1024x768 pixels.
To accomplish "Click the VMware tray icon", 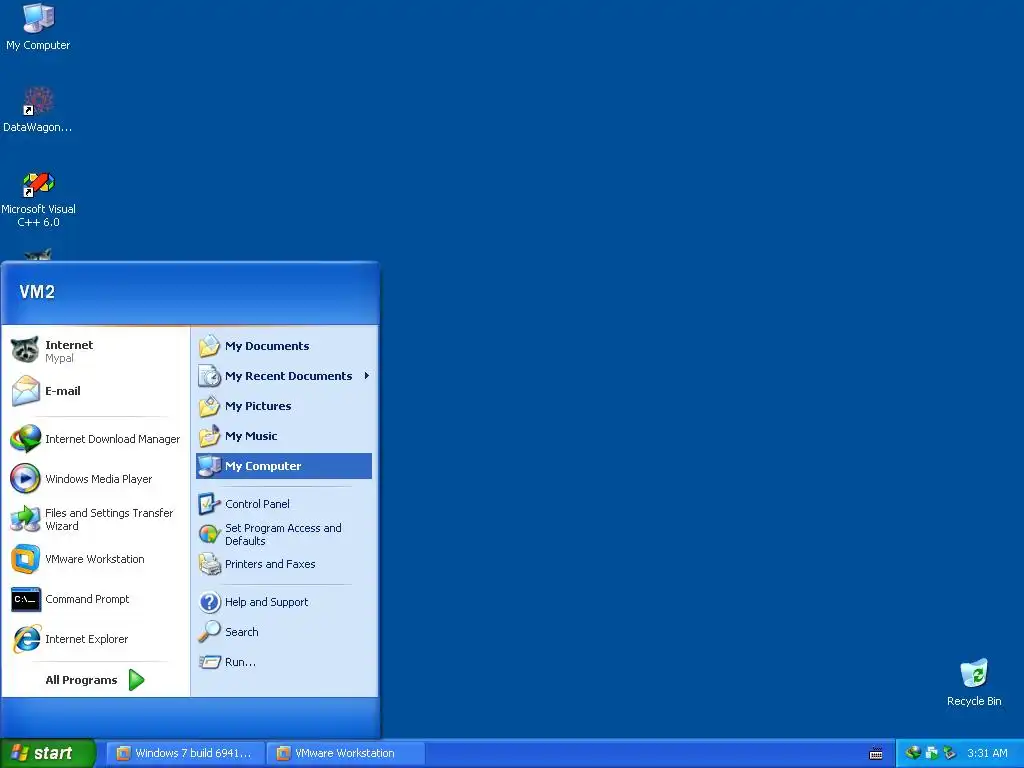I will click(x=932, y=753).
